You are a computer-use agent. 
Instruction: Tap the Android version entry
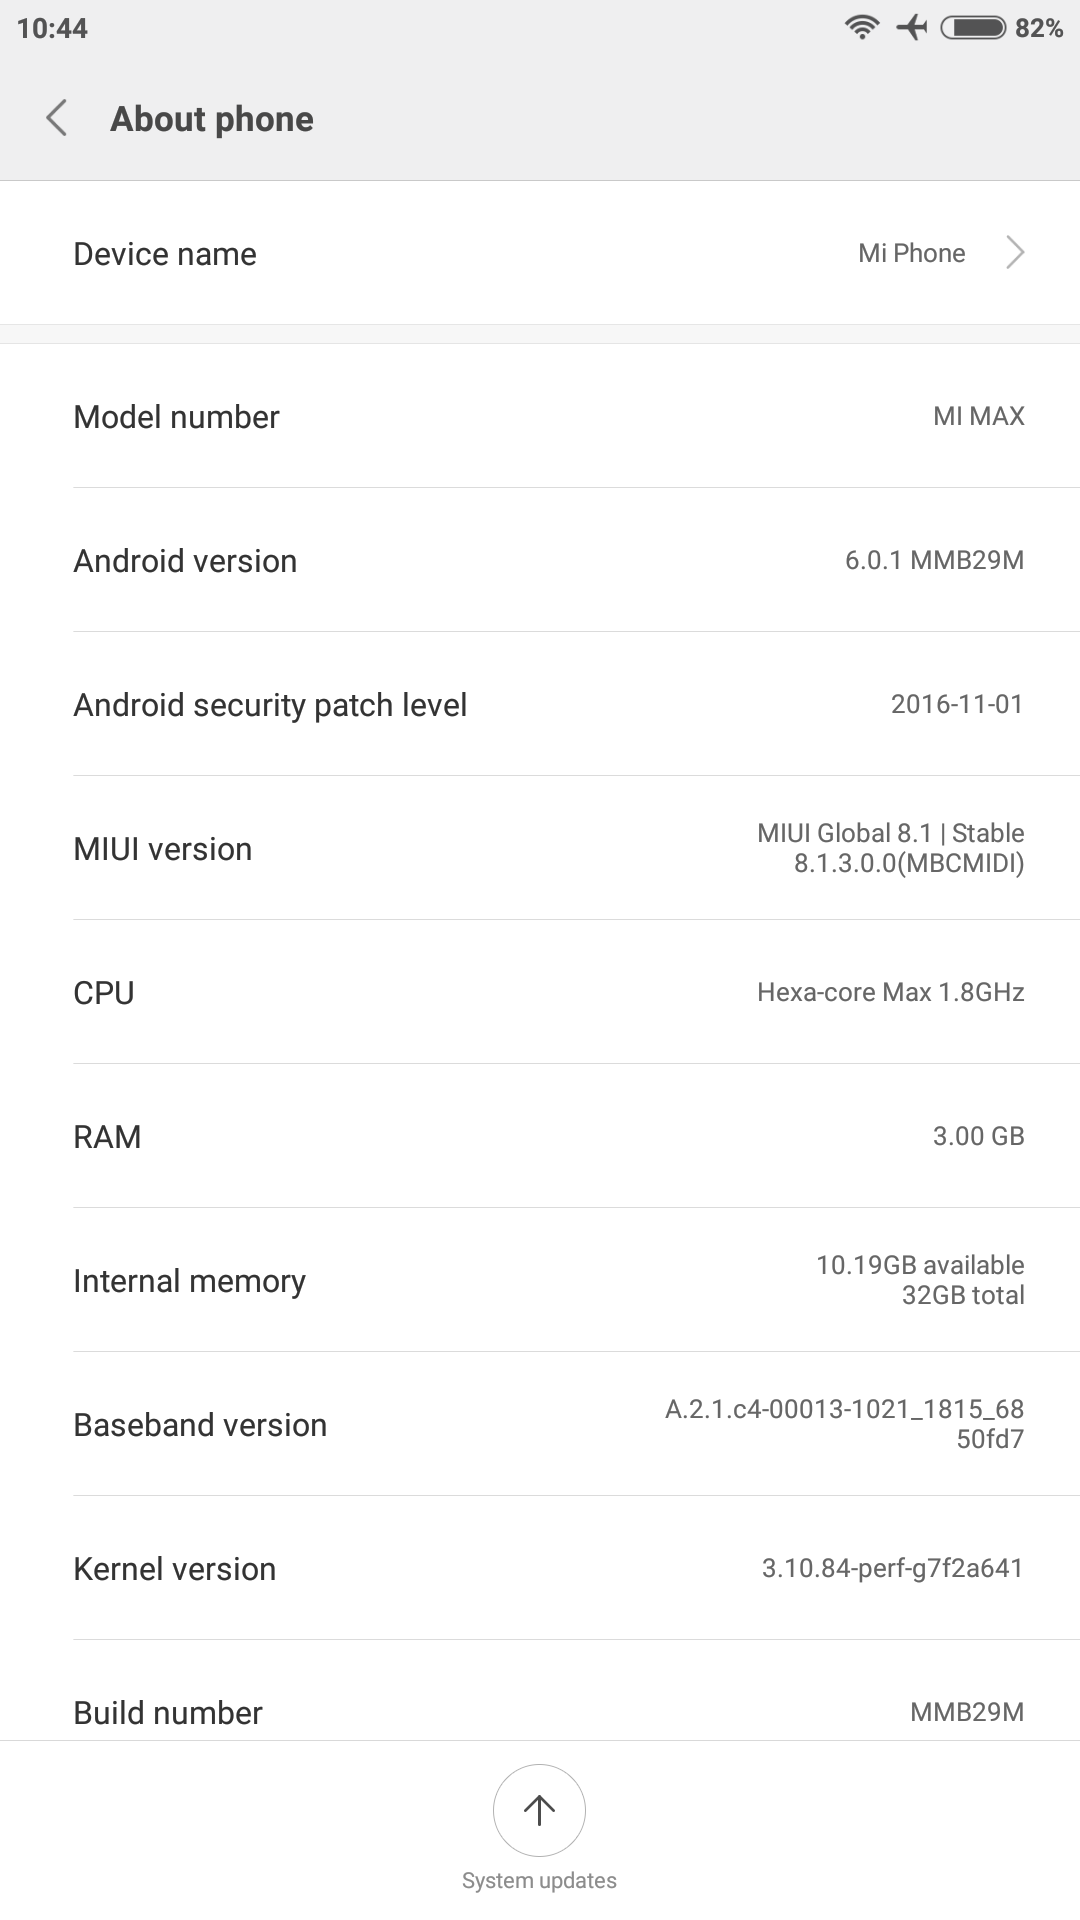point(540,560)
